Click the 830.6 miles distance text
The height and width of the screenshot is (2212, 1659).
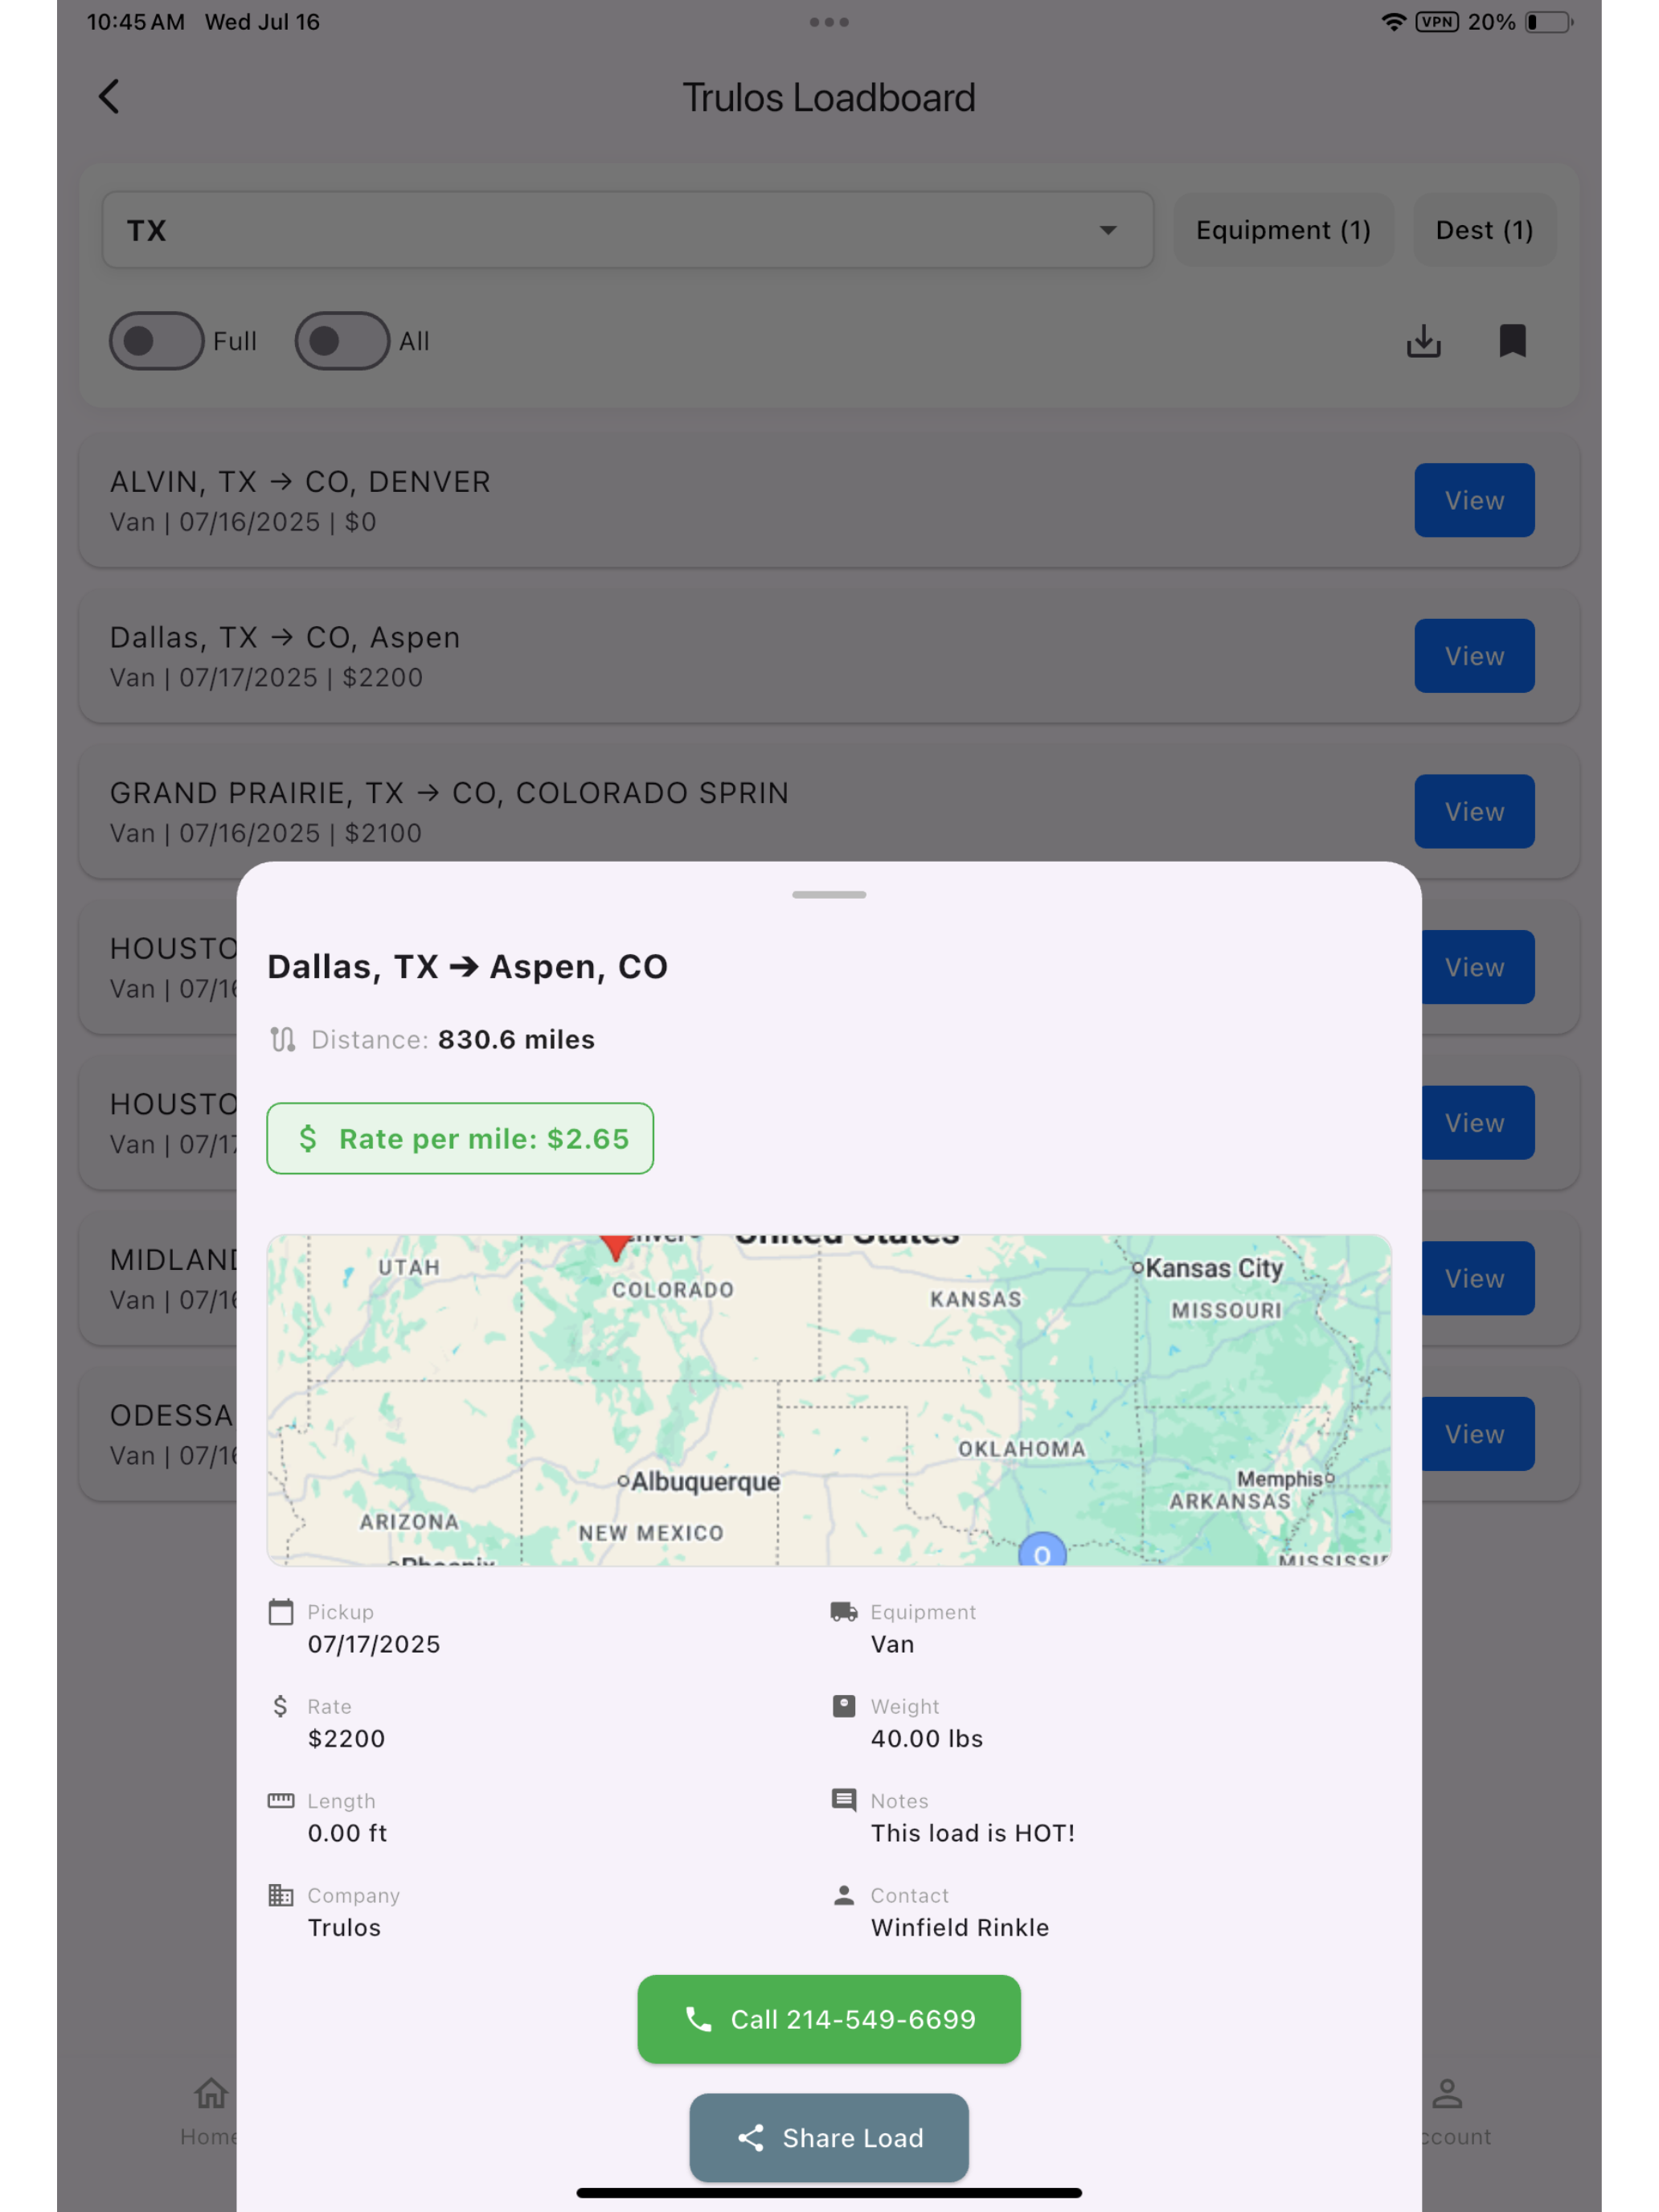(x=516, y=1039)
